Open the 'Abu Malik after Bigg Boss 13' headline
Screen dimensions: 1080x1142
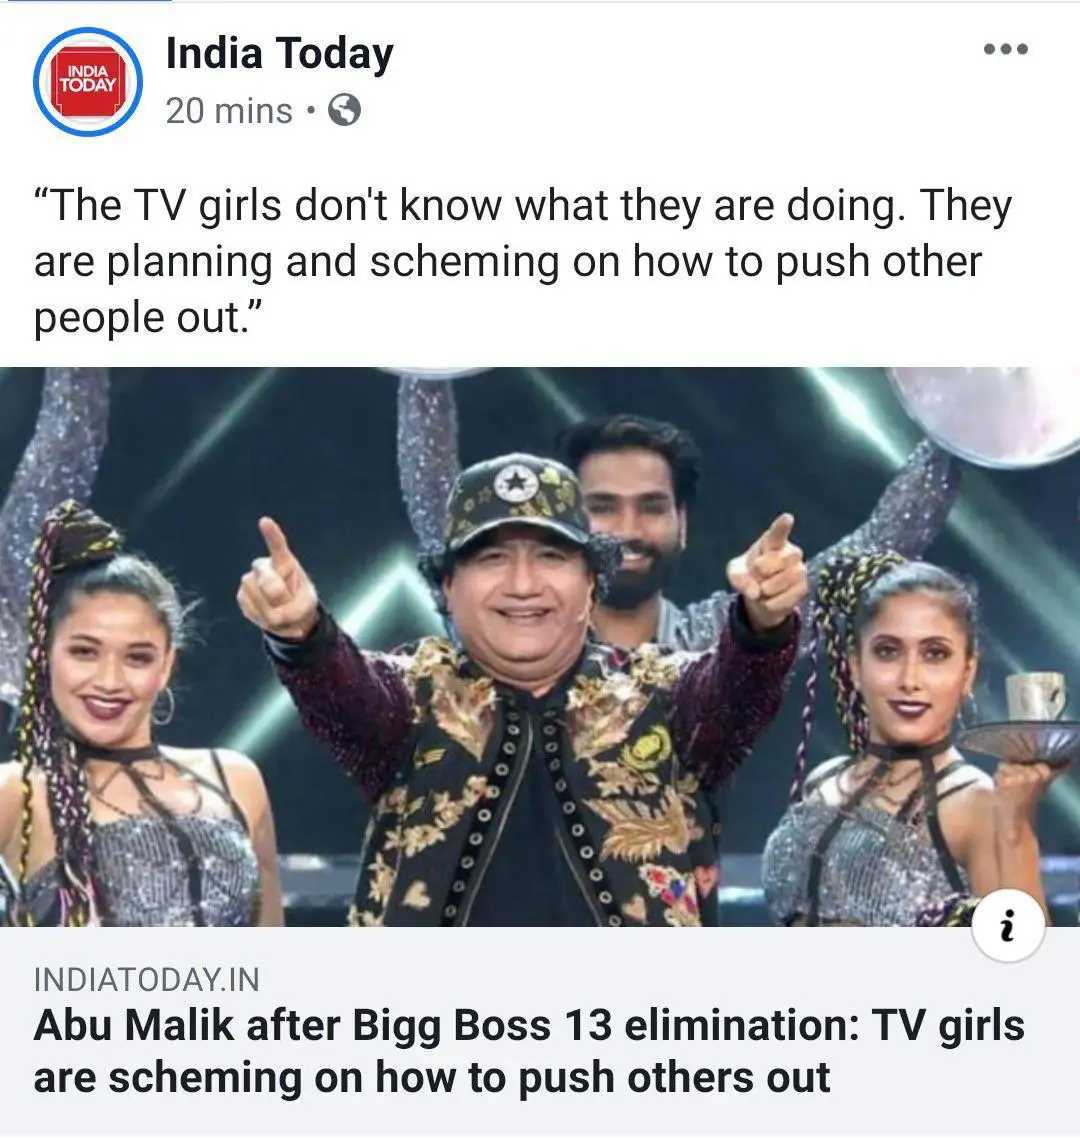[x=529, y=1051]
